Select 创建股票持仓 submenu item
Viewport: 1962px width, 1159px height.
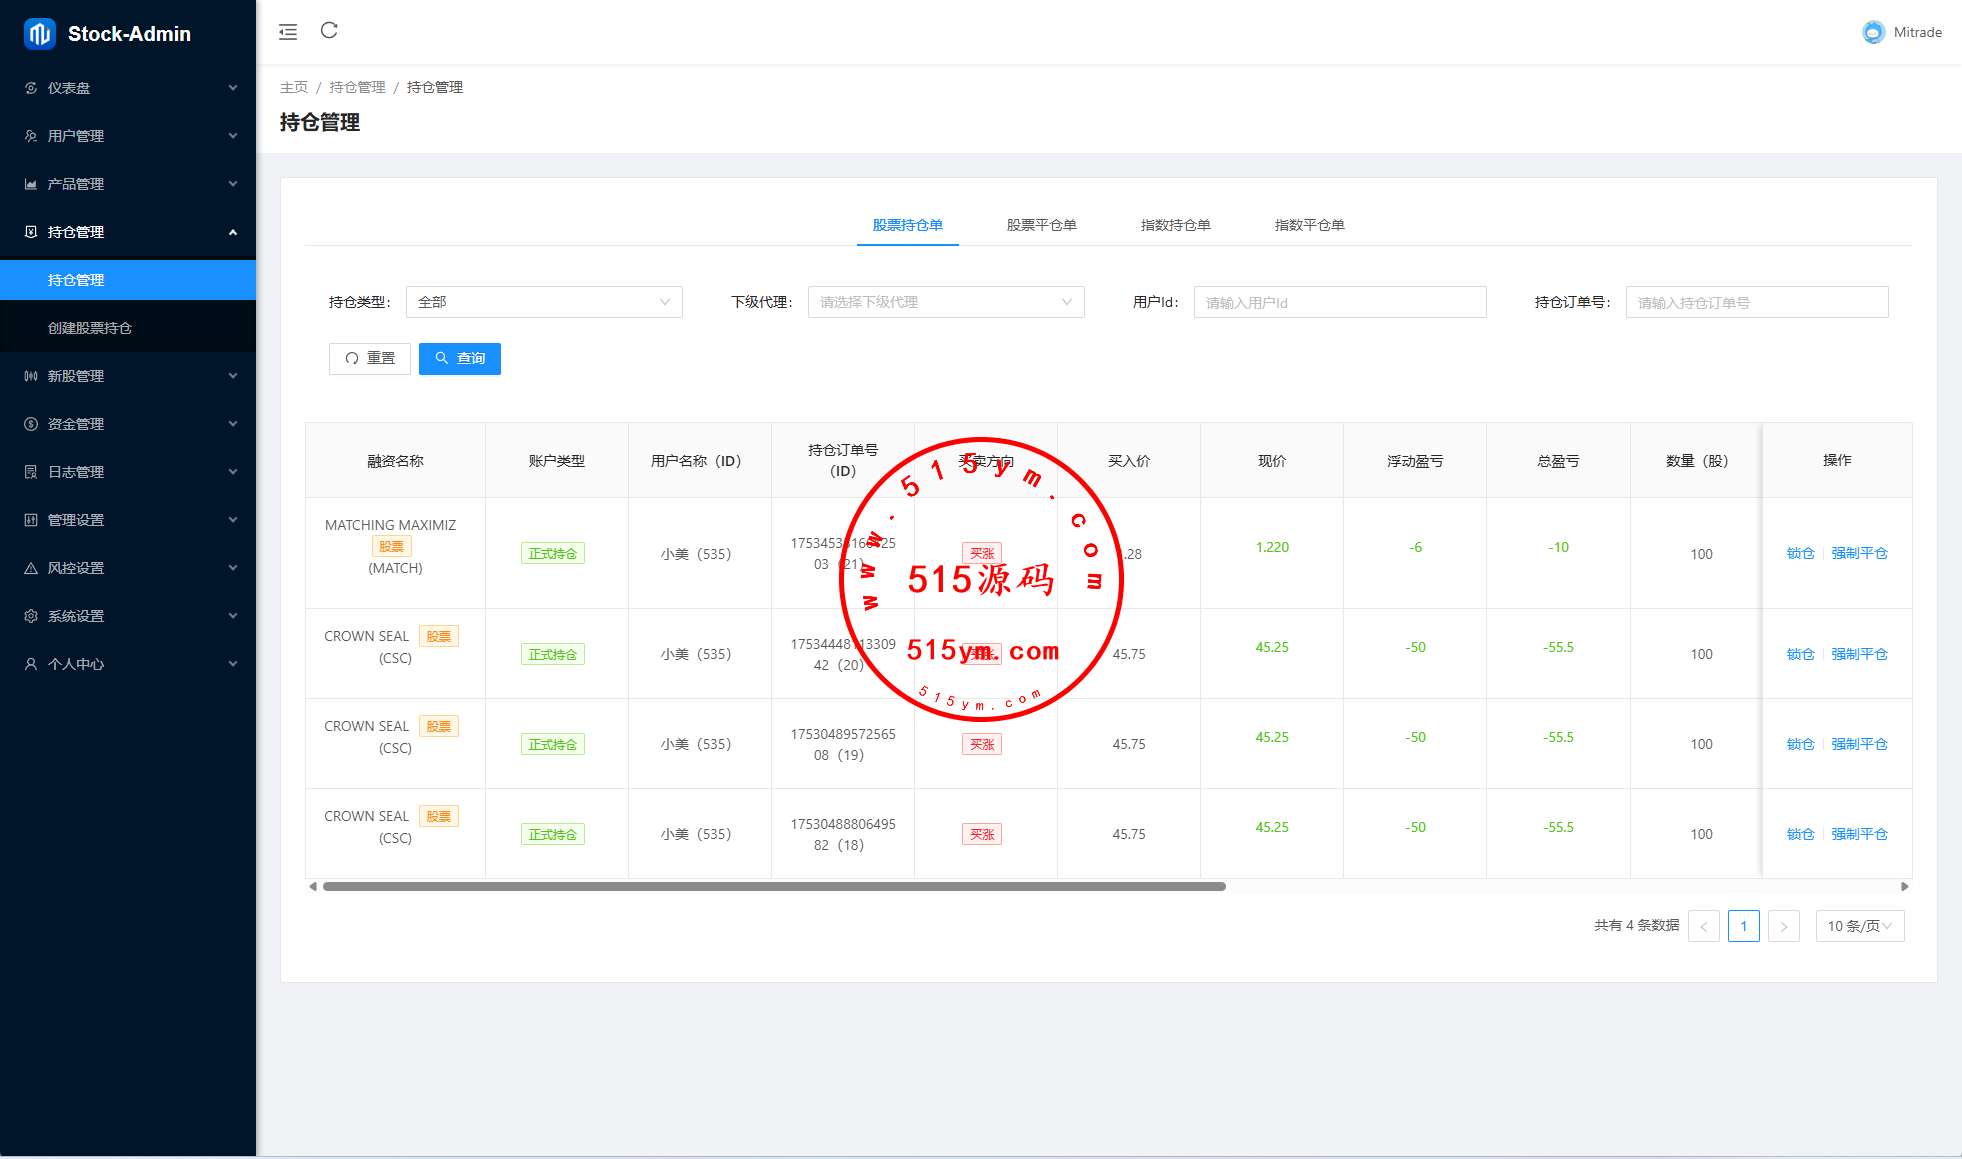pyautogui.click(x=90, y=328)
